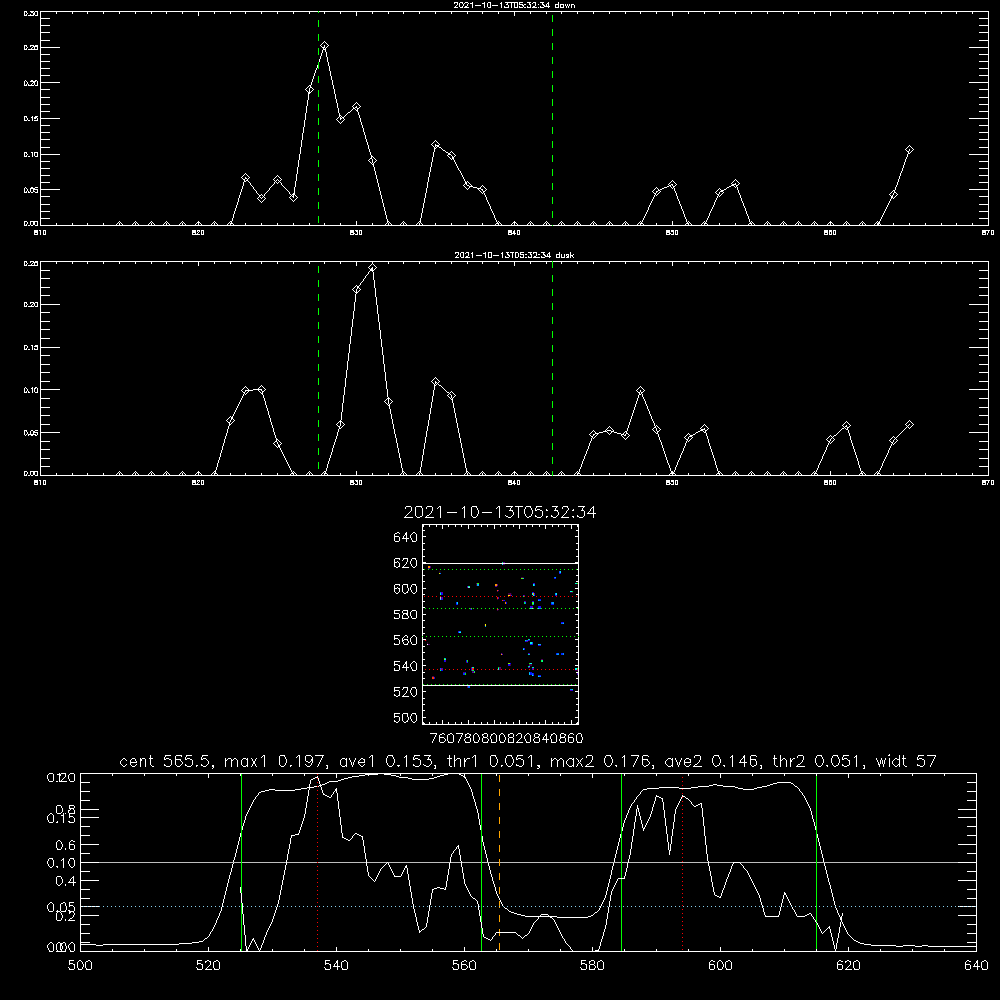Click the upper white horizontal line in scatter panel

pos(500,563)
